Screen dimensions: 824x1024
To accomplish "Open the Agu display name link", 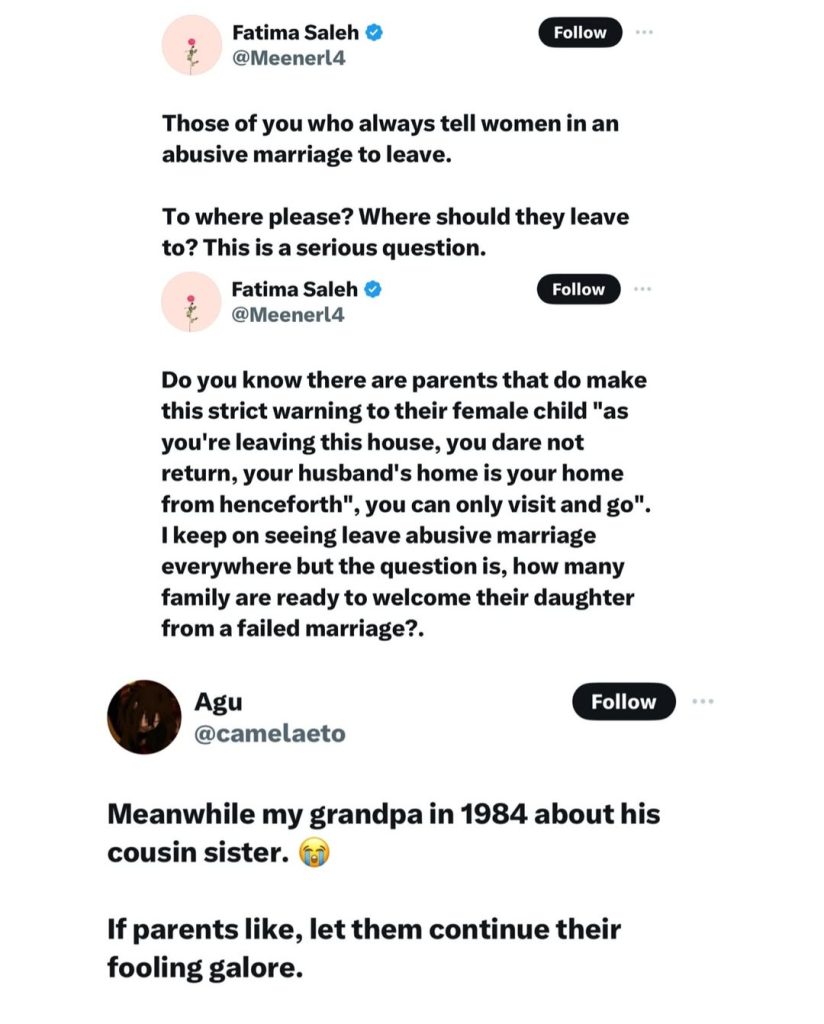I will 218,702.
